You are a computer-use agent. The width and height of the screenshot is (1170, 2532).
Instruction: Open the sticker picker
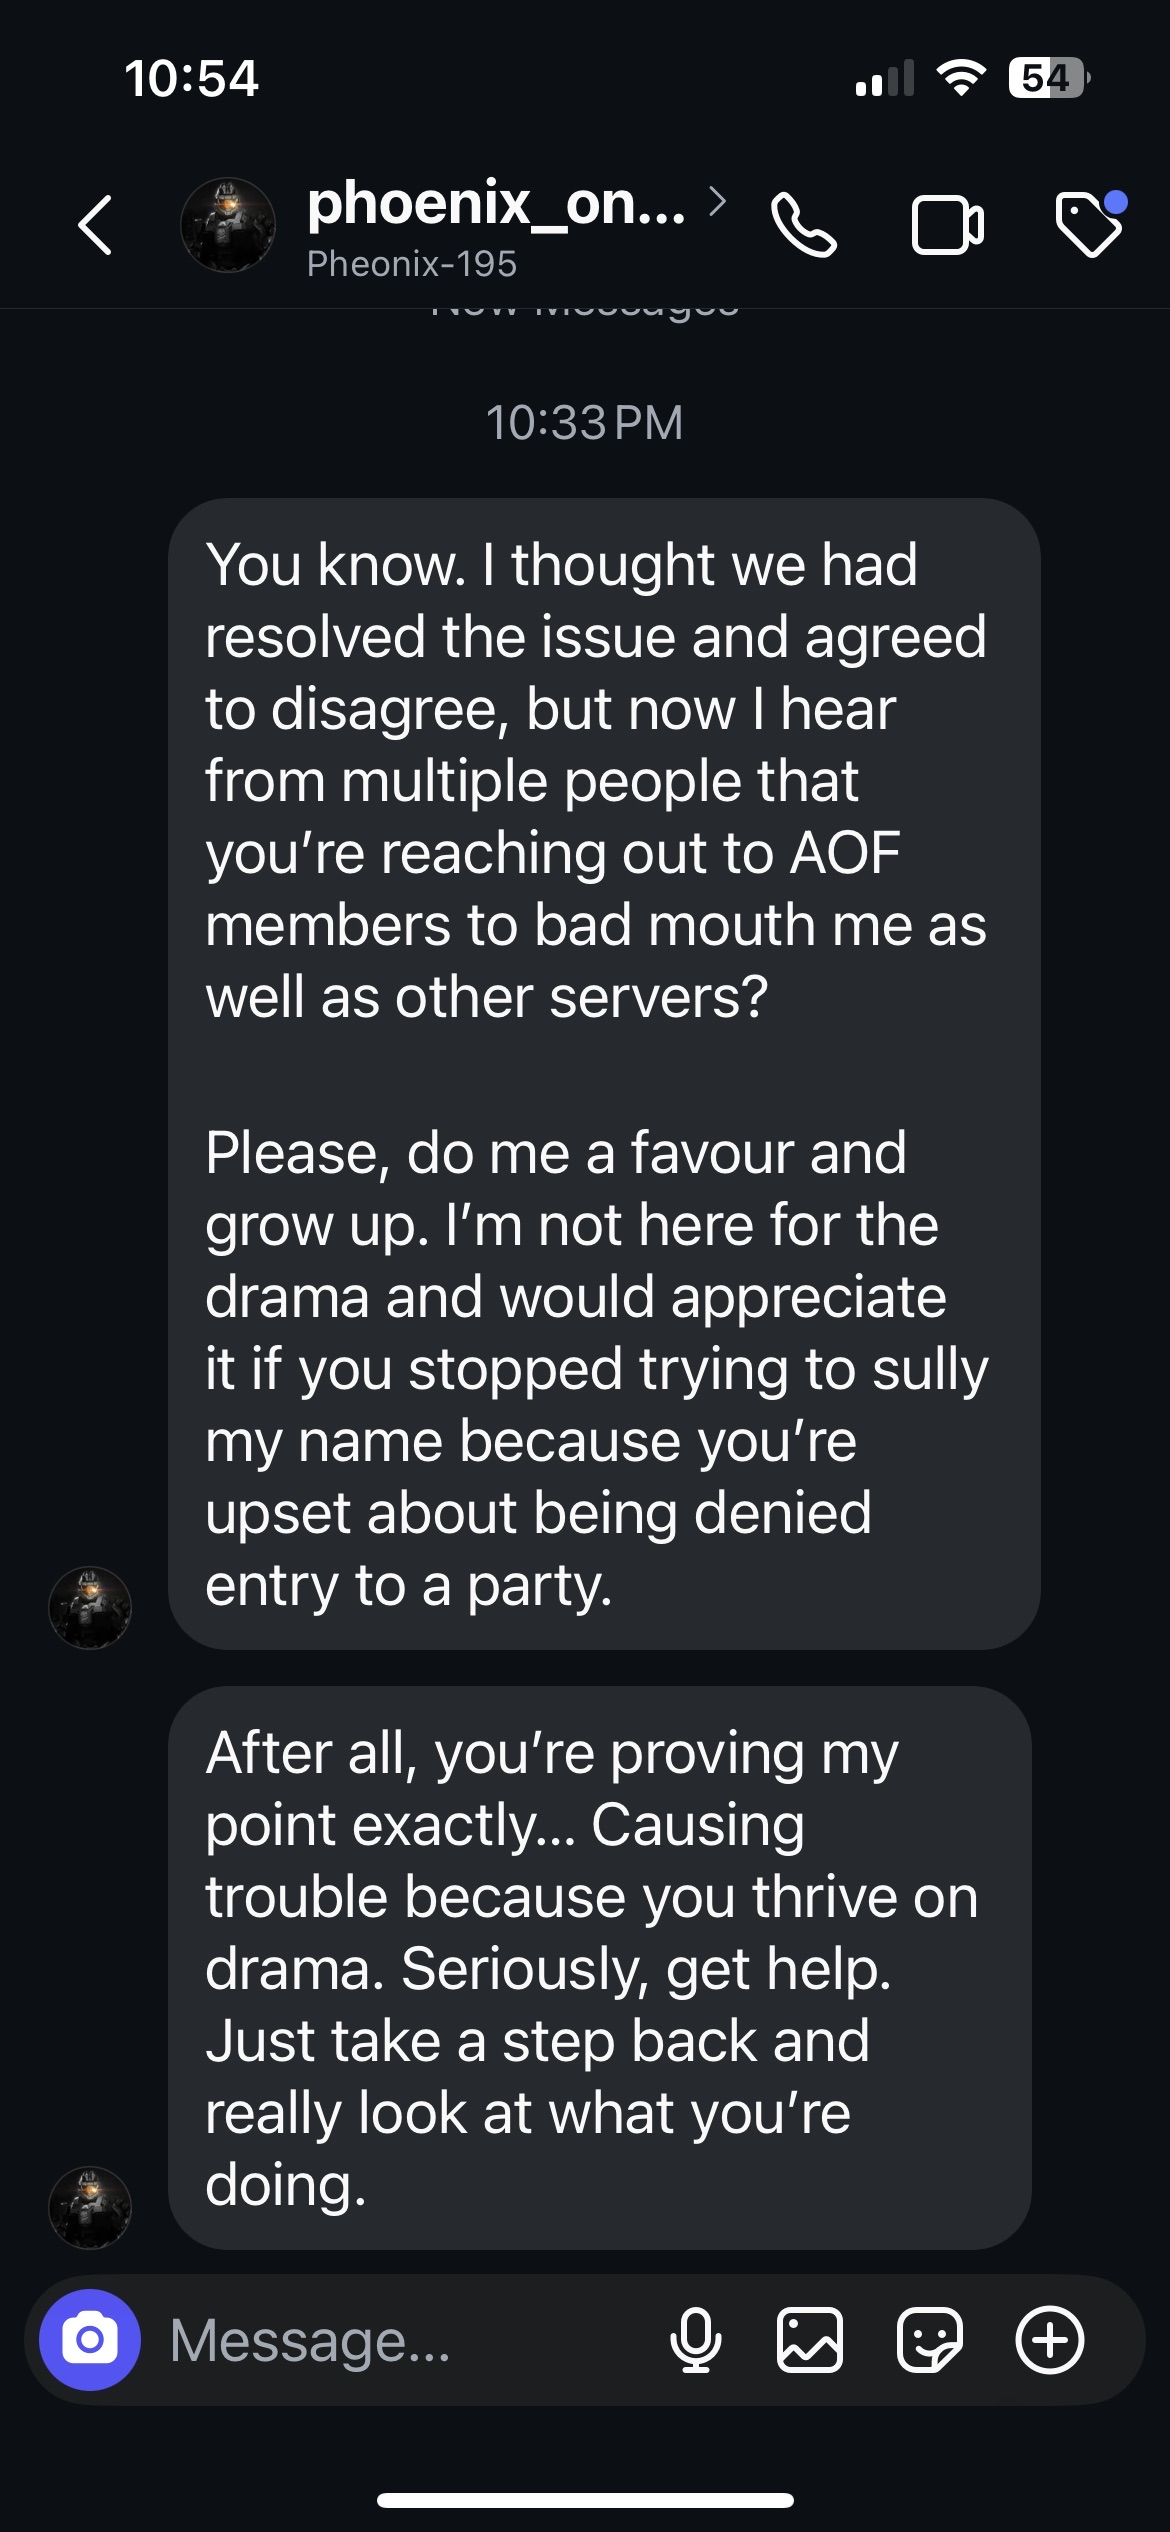tap(930, 2340)
